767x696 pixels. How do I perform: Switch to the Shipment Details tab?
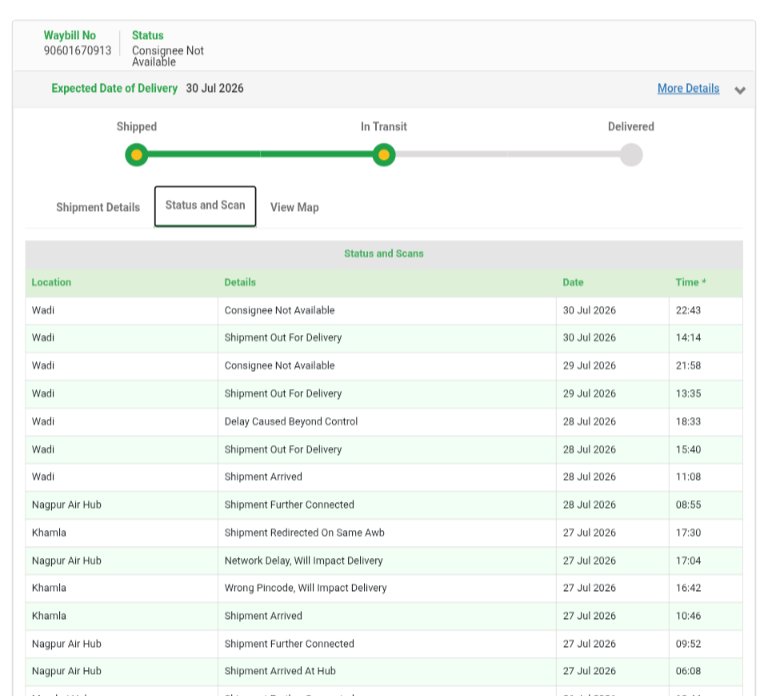coord(98,207)
